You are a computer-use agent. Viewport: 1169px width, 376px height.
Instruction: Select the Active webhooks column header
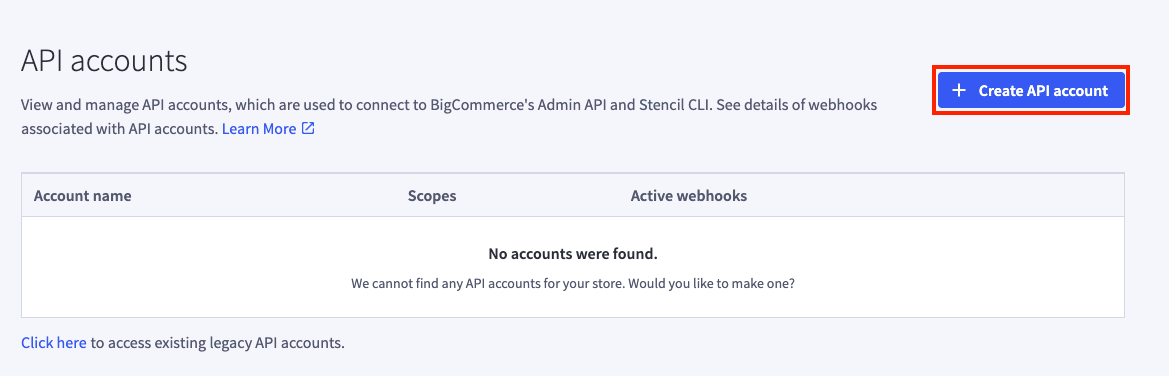tap(689, 195)
